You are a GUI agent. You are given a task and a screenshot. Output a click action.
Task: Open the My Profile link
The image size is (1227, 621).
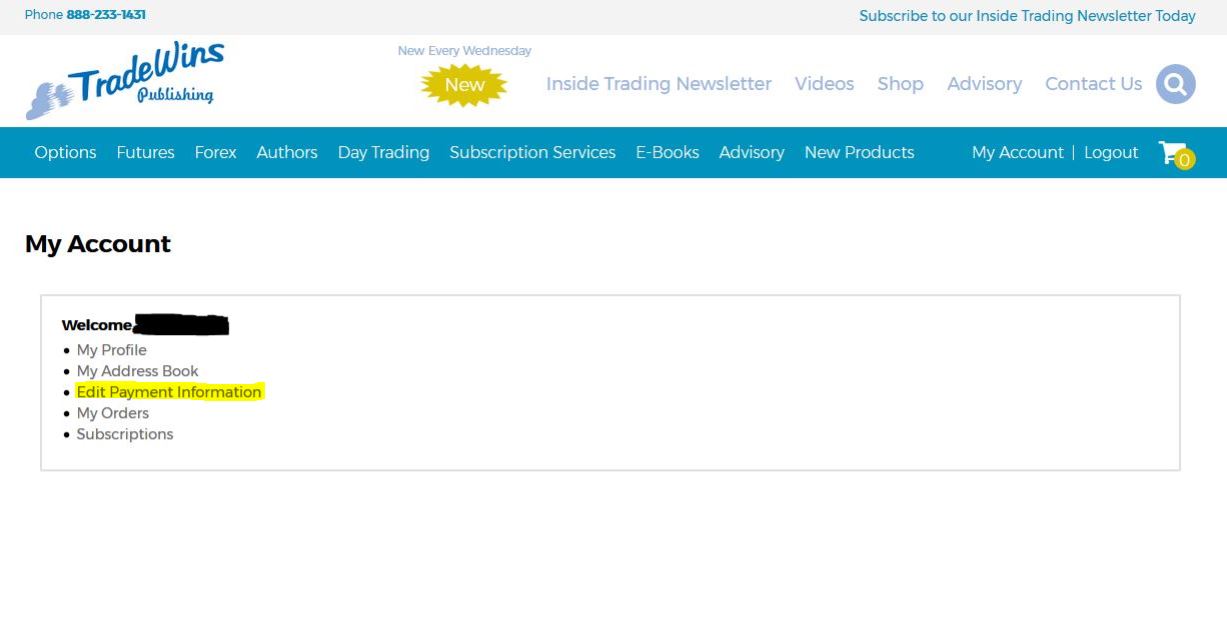click(111, 350)
